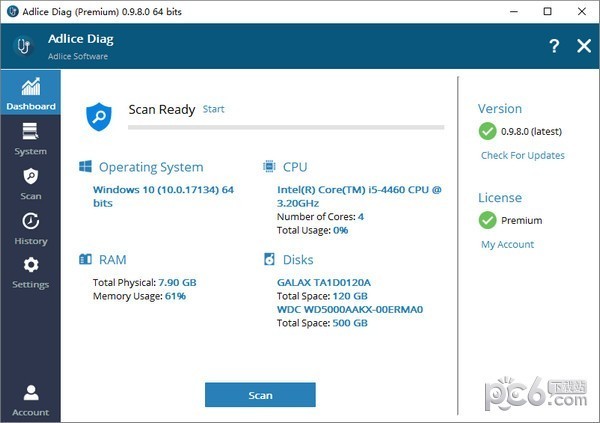
Task: Click the green checkmark next to version 0.9.8.0
Action: (x=487, y=131)
